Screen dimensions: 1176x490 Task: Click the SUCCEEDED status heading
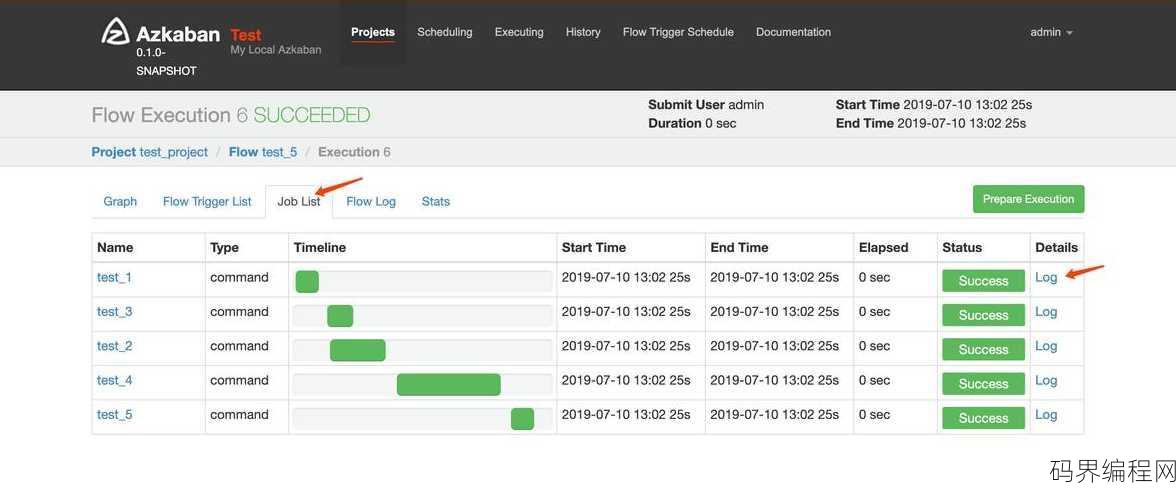point(311,116)
